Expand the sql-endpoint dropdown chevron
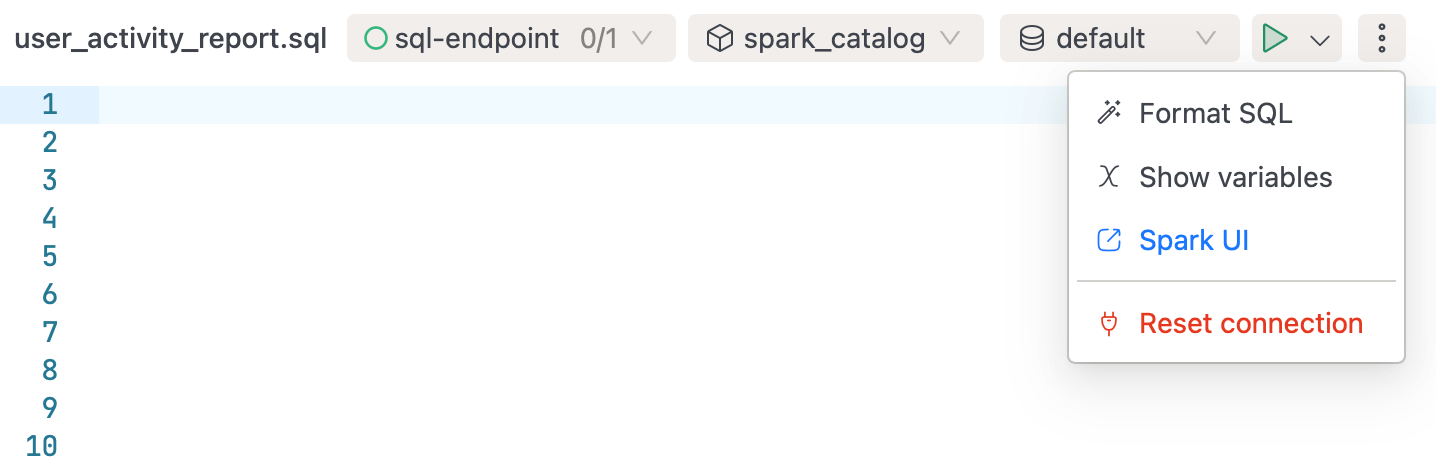 (642, 39)
